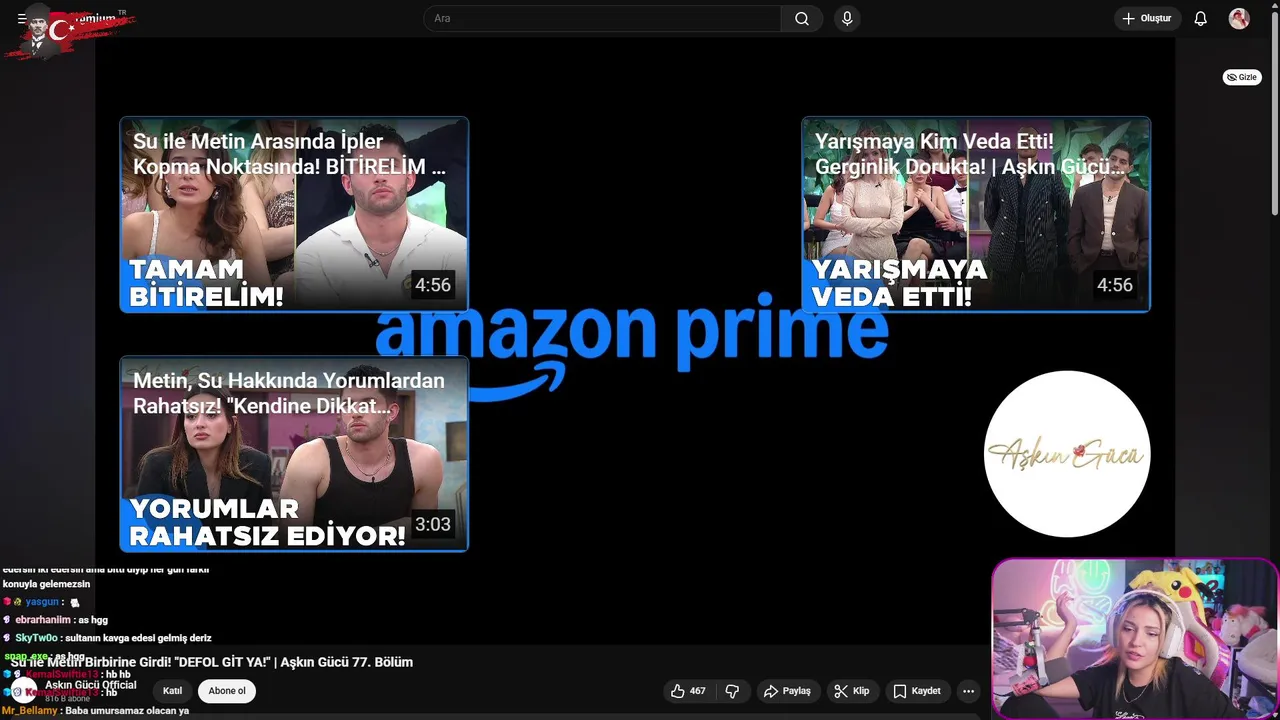Click the video title 'Su ile Metin Birbirine Girdi!'
The image size is (1280, 720).
click(211, 662)
